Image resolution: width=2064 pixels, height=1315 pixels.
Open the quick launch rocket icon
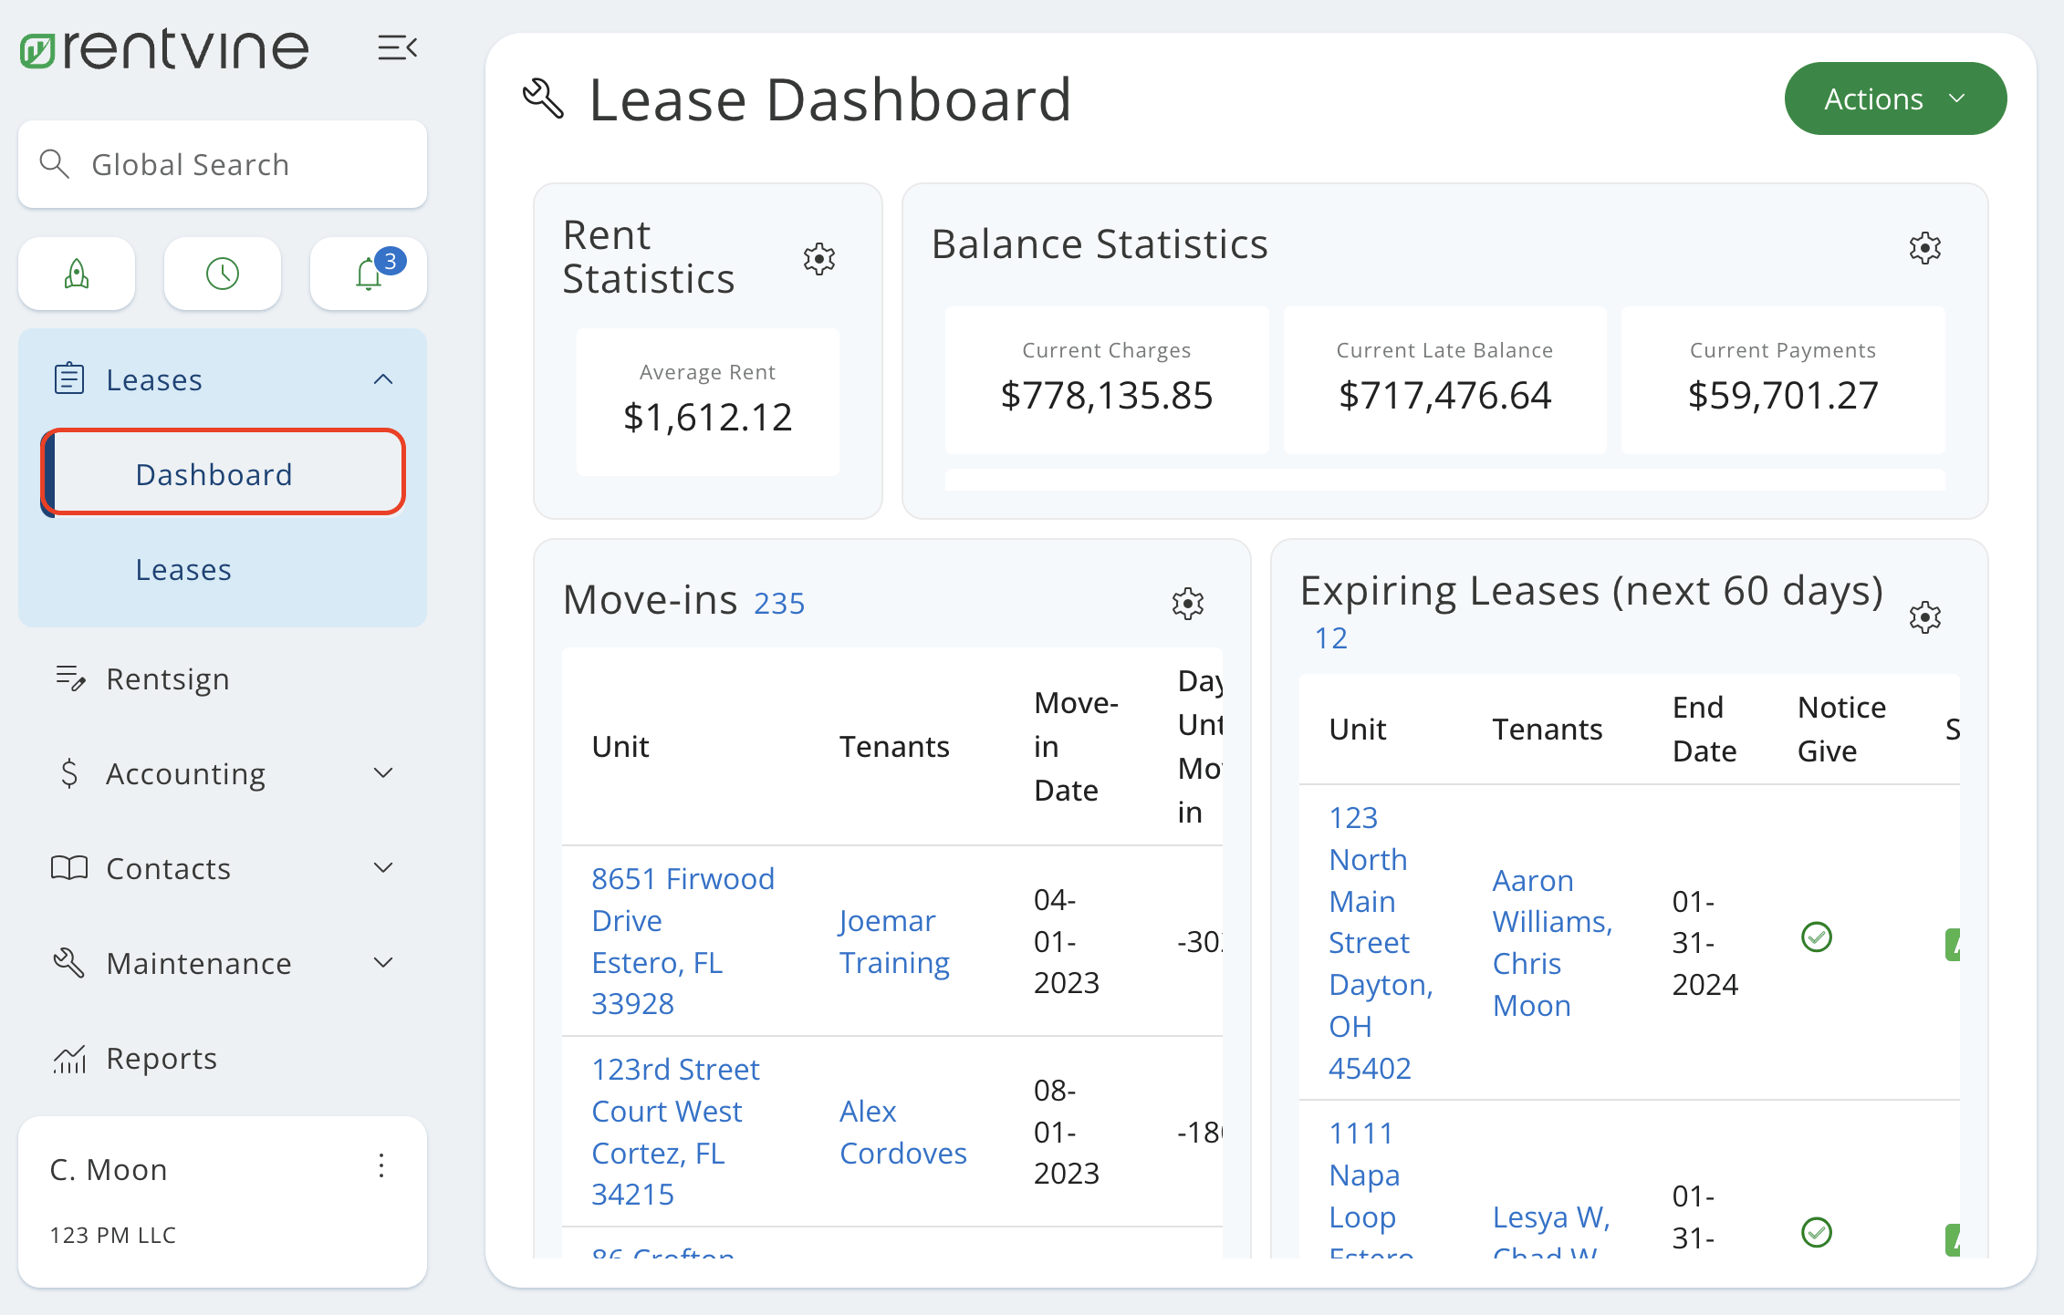pos(76,273)
